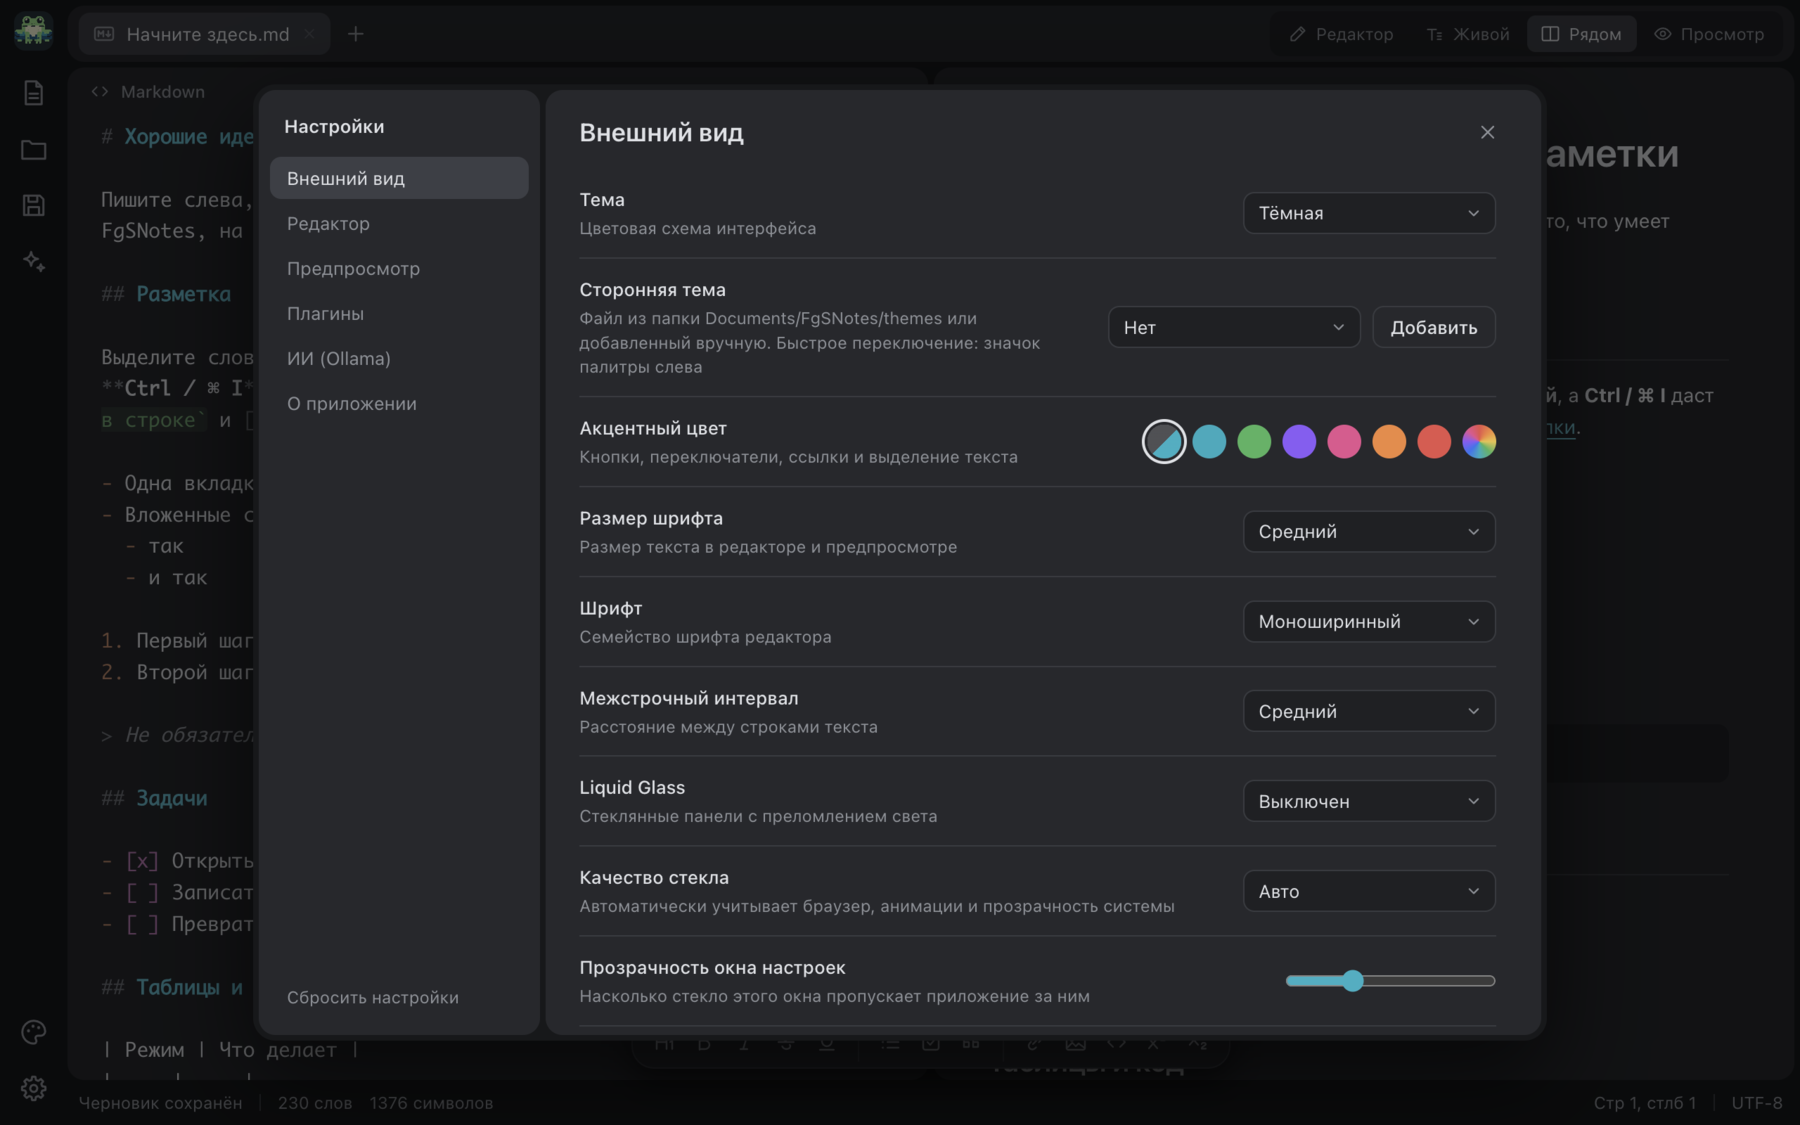The image size is (1800, 1125).
Task: Select the pink accent color swatch
Action: (1344, 441)
